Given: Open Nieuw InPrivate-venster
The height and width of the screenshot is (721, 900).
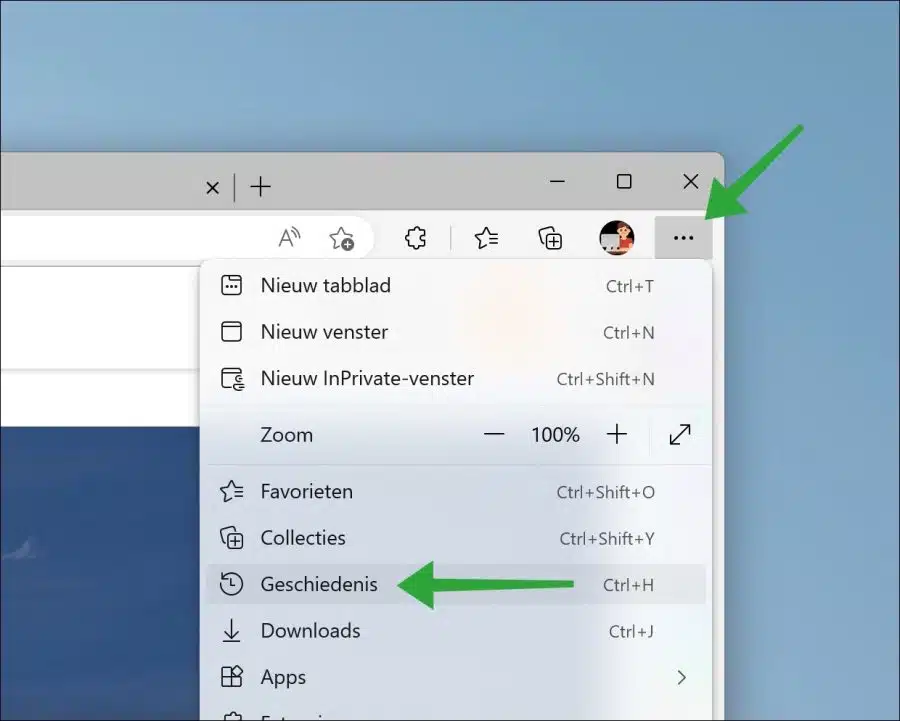Looking at the screenshot, I should (x=456, y=378).
